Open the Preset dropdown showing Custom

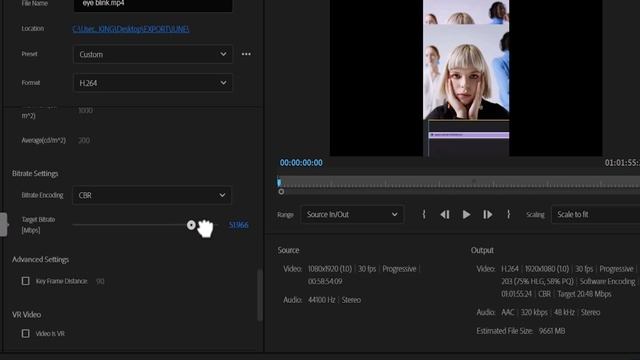click(x=153, y=54)
